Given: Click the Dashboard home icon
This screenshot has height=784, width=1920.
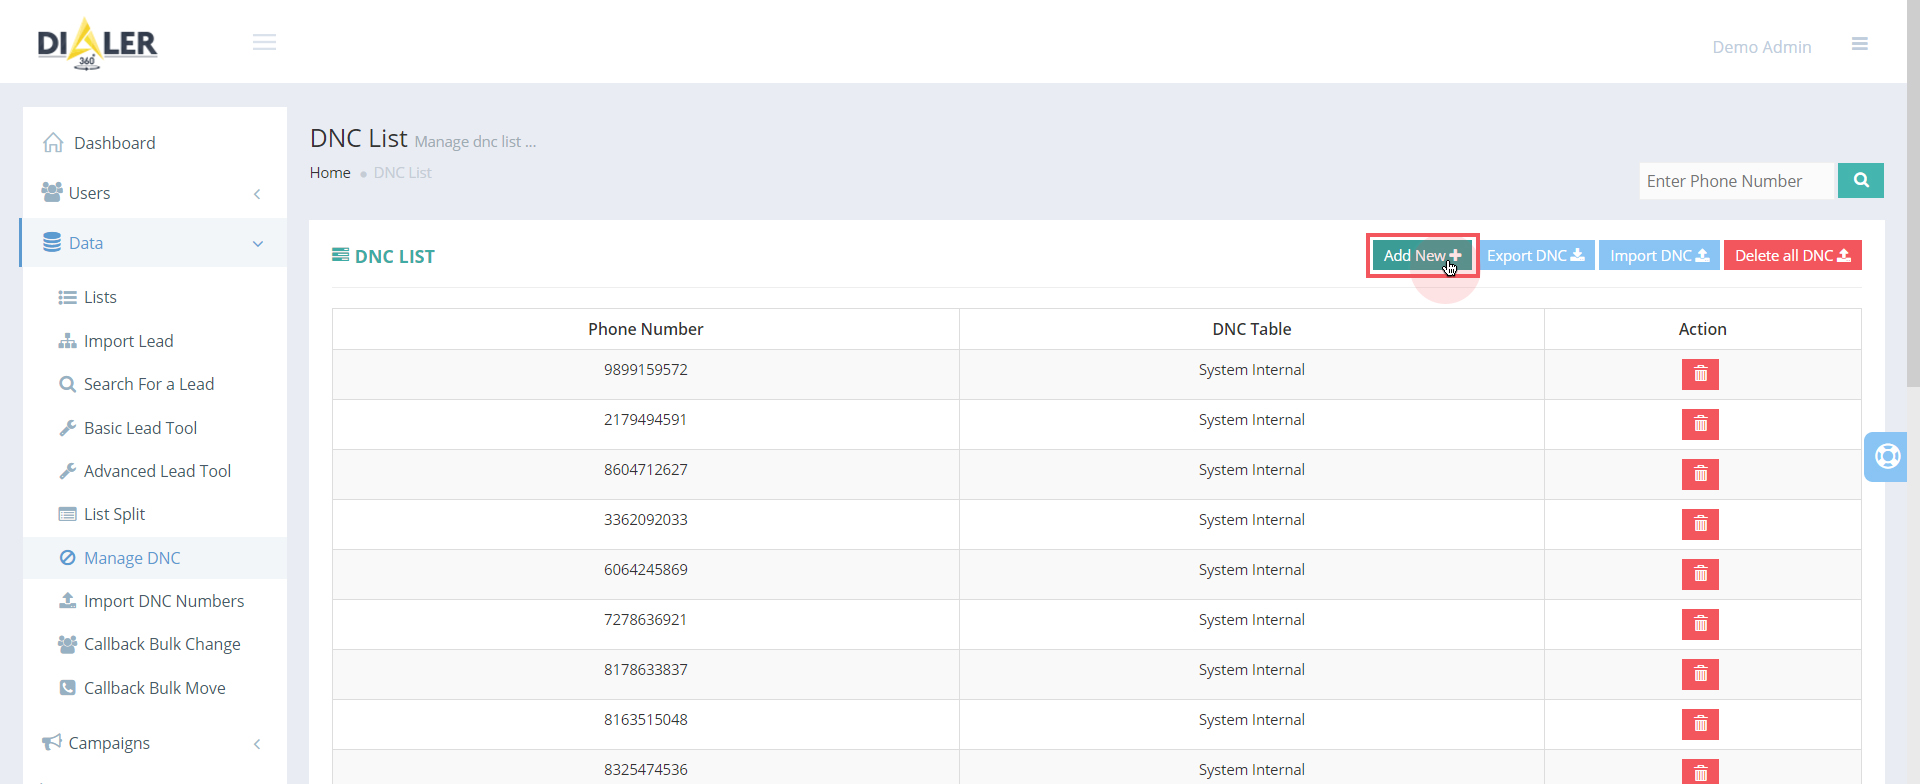Looking at the screenshot, I should click(54, 143).
